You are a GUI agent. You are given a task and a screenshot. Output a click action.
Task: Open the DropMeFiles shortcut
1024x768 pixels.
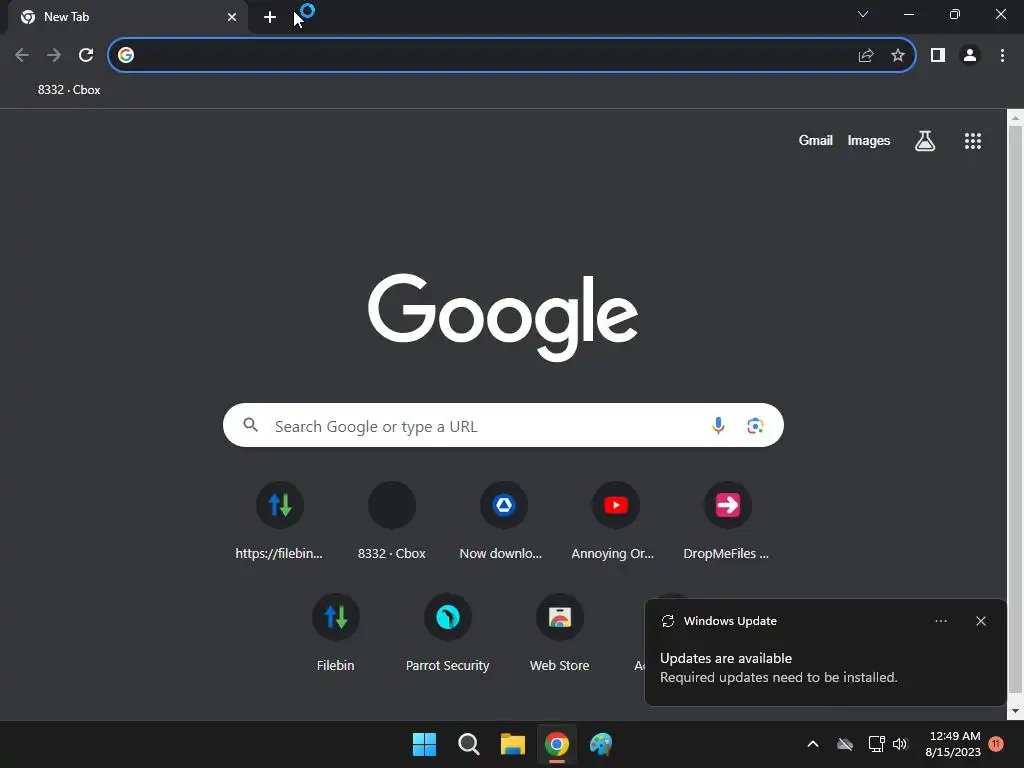(728, 520)
